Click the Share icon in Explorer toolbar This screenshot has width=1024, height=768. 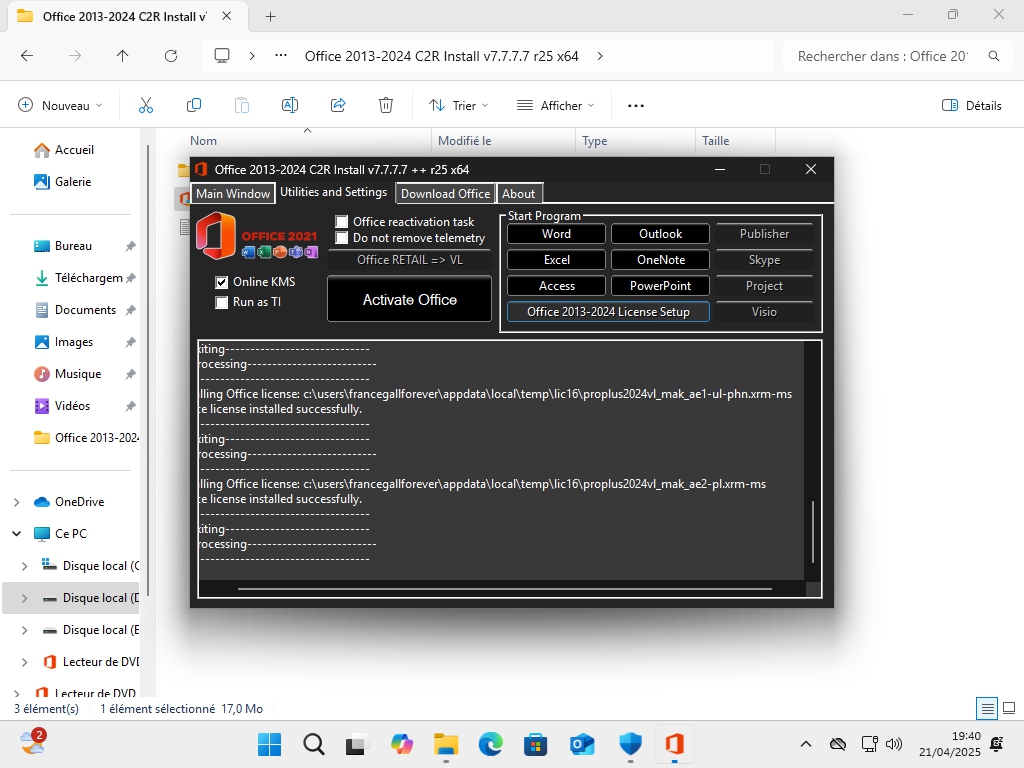pyautogui.click(x=338, y=105)
